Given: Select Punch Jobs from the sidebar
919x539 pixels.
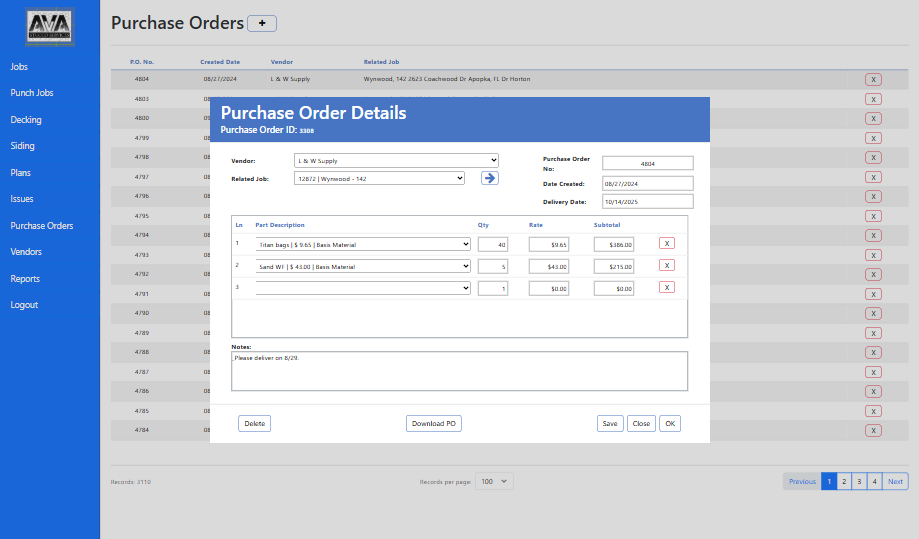Looking at the screenshot, I should pyautogui.click(x=32, y=93).
